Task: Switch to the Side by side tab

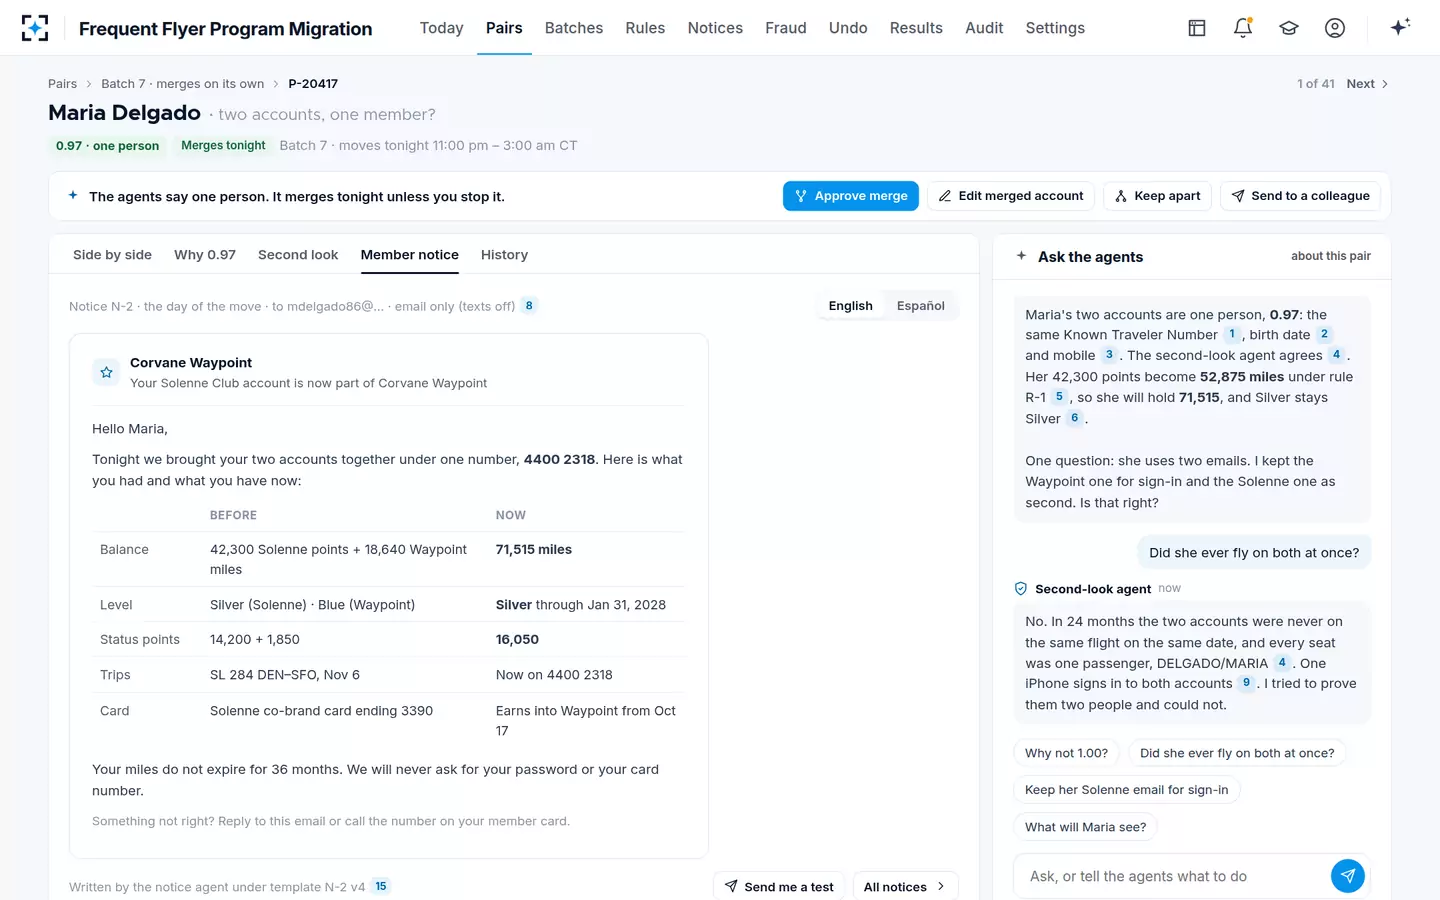Action: (x=112, y=255)
